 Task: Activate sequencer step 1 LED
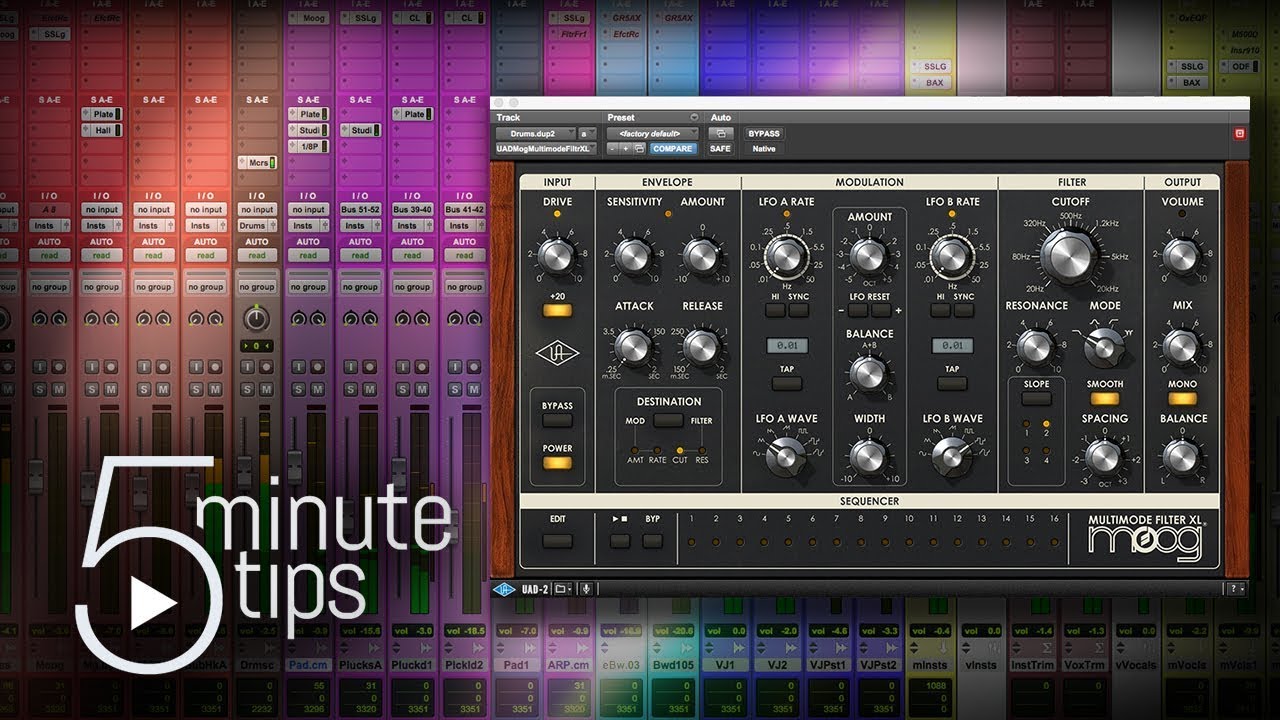point(691,542)
